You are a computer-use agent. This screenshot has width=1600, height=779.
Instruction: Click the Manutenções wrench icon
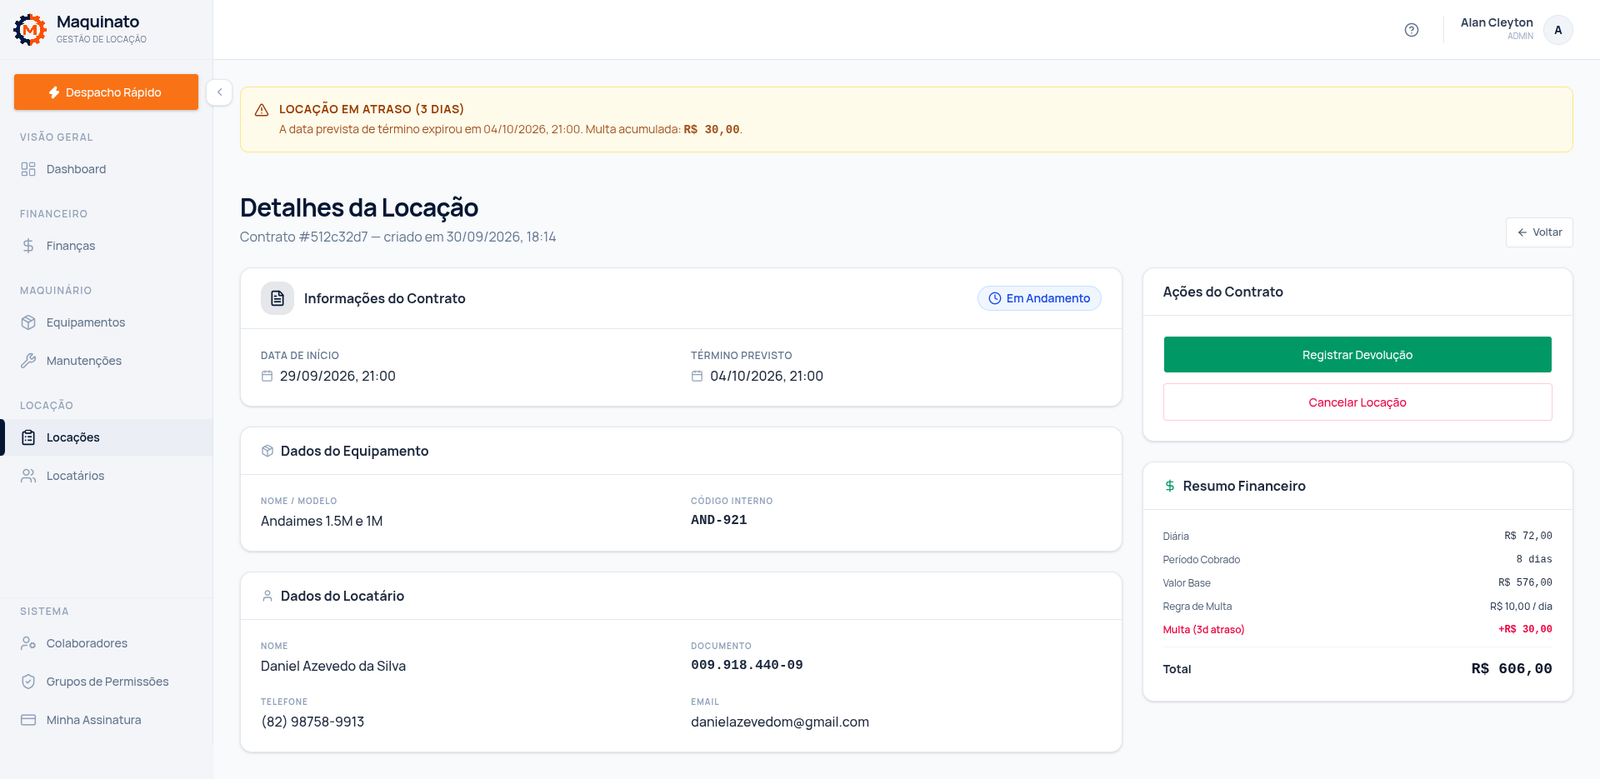click(x=28, y=361)
